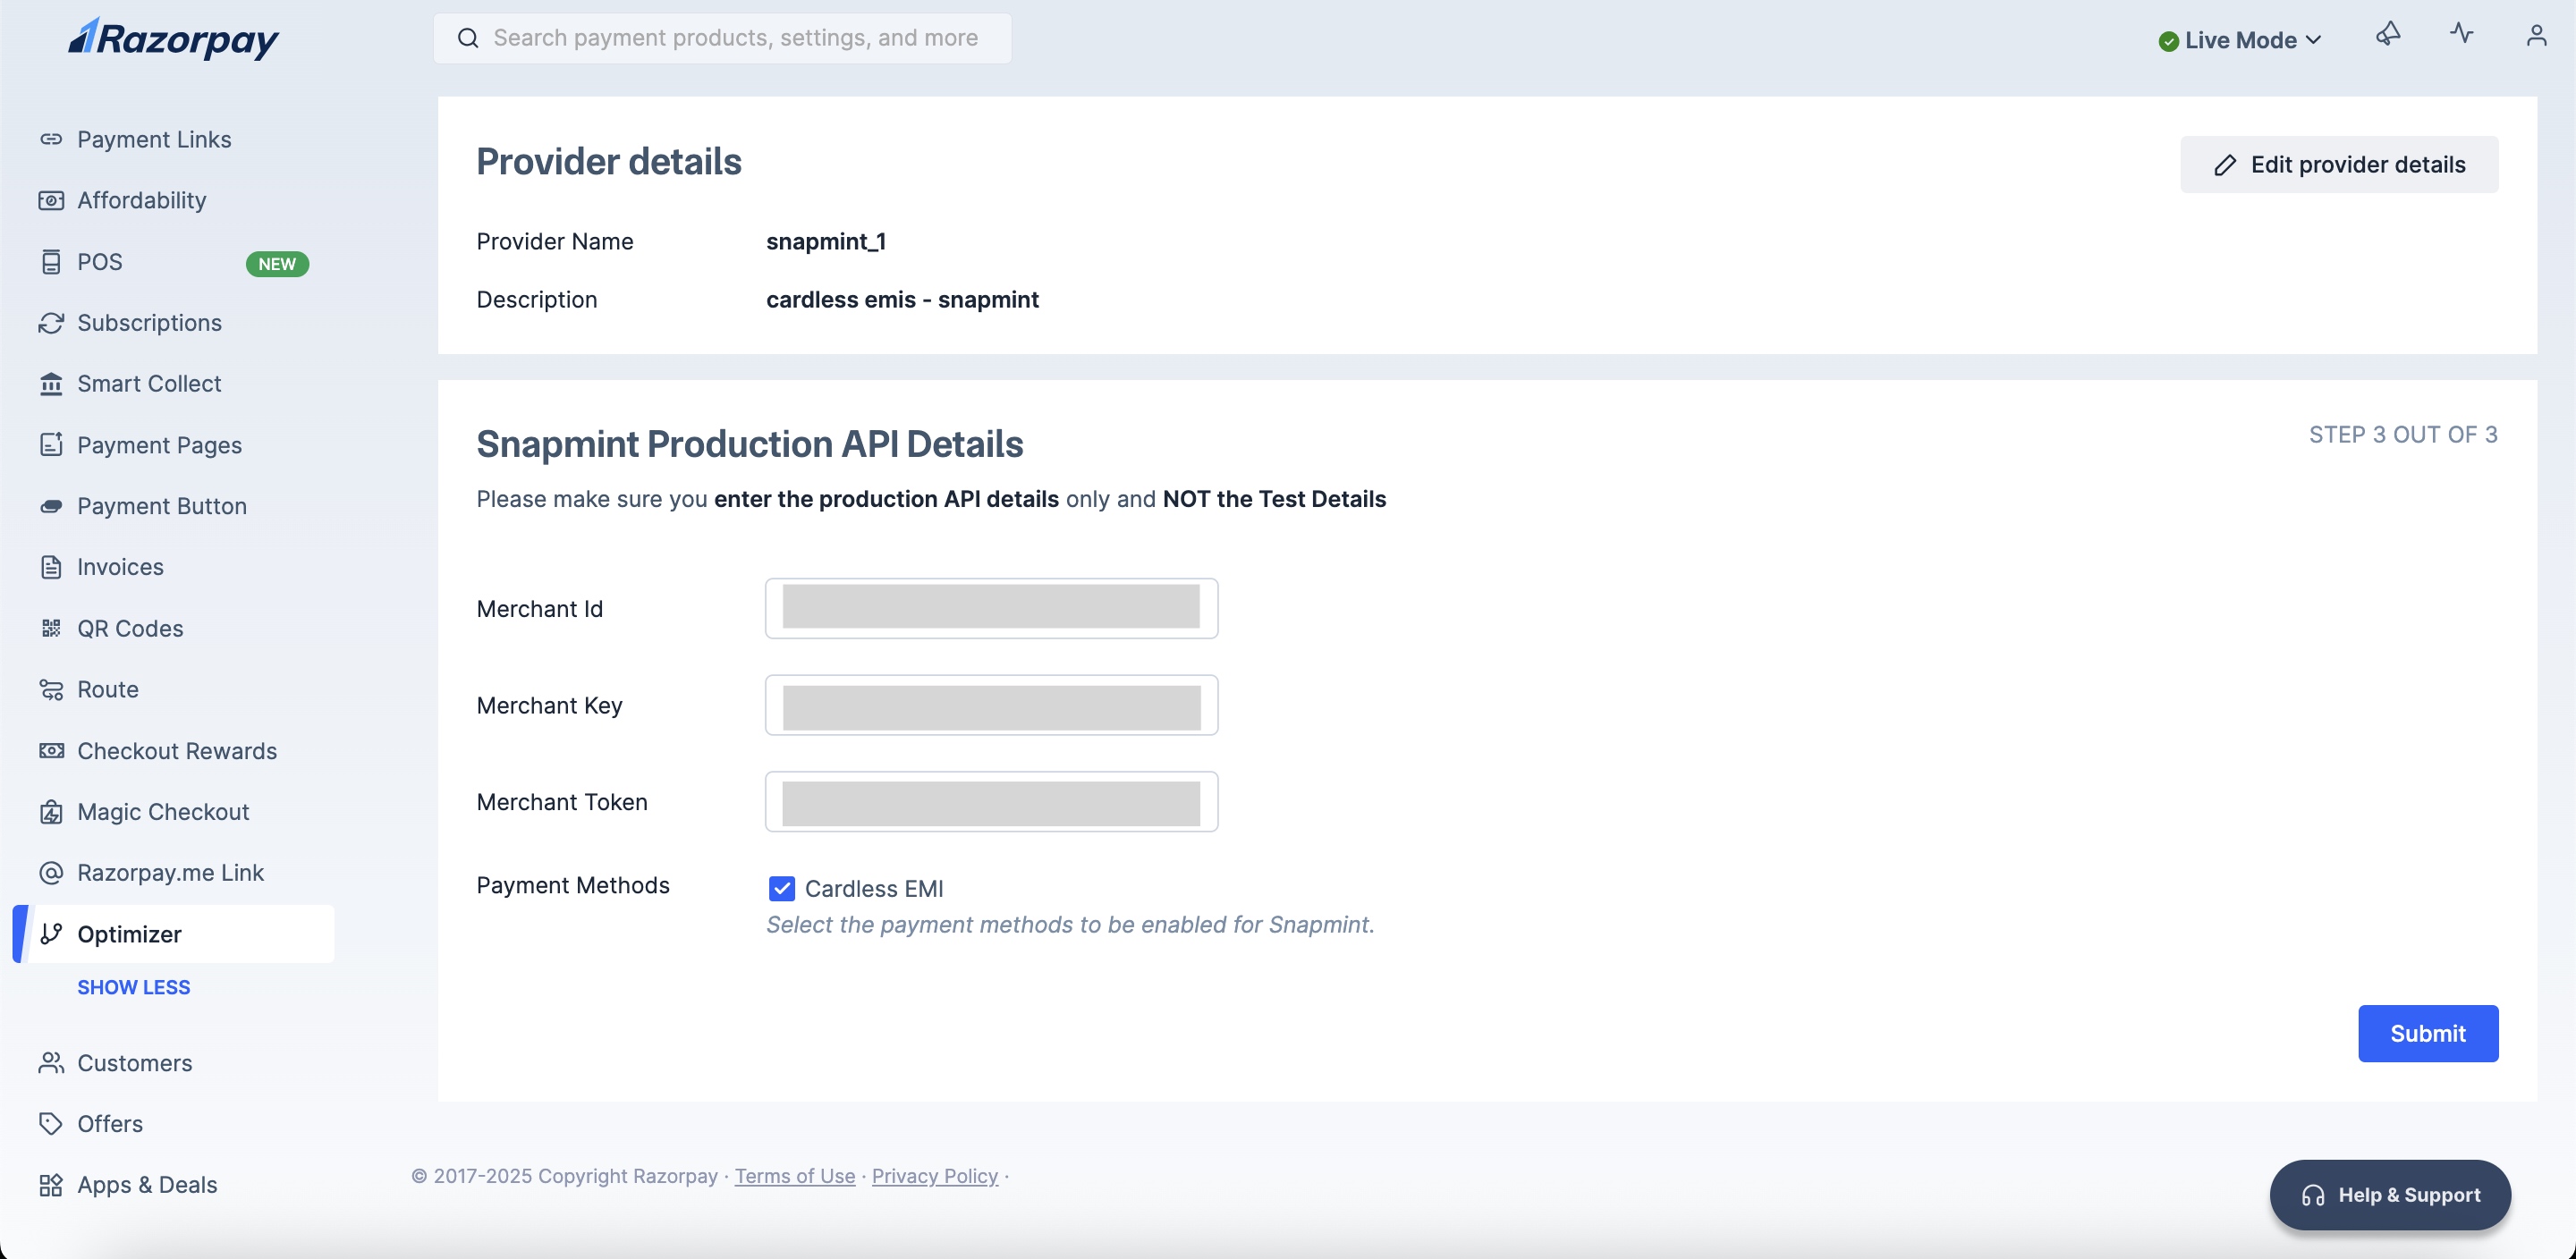Open the Privacy Policy link
This screenshot has width=2576, height=1259.
935,1176
